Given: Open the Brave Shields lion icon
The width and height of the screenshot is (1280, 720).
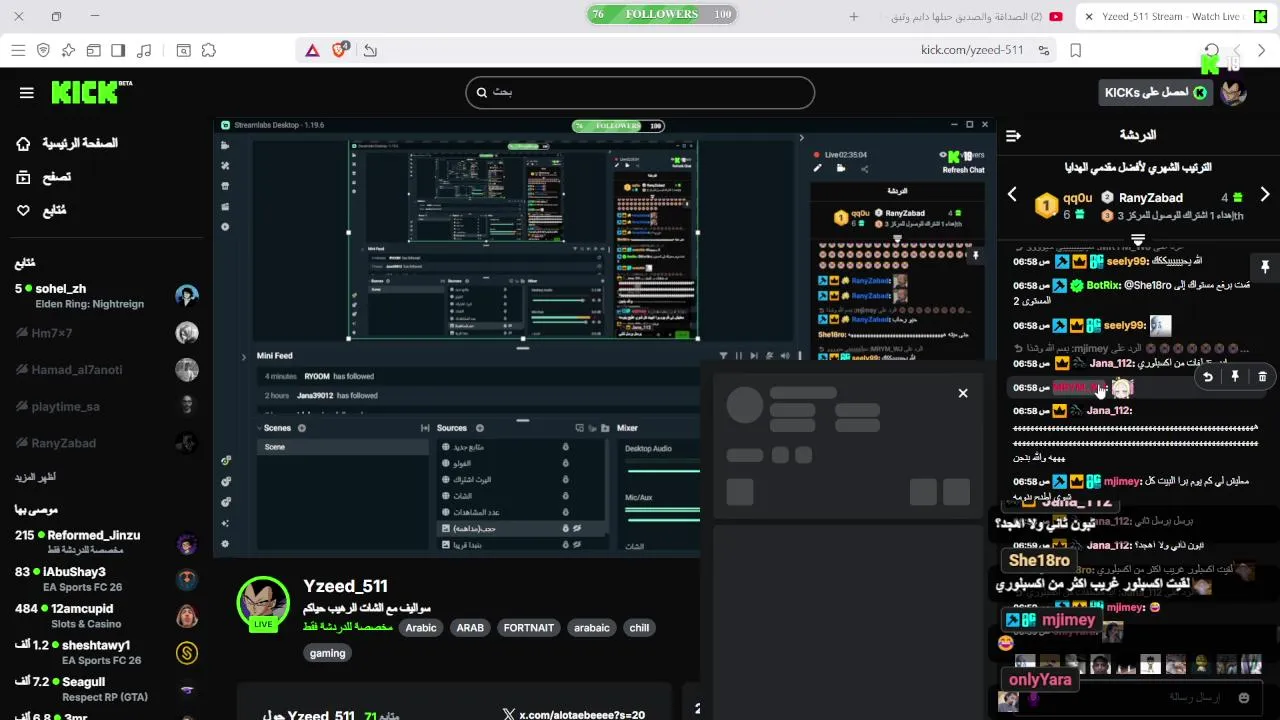Looking at the screenshot, I should (x=340, y=50).
